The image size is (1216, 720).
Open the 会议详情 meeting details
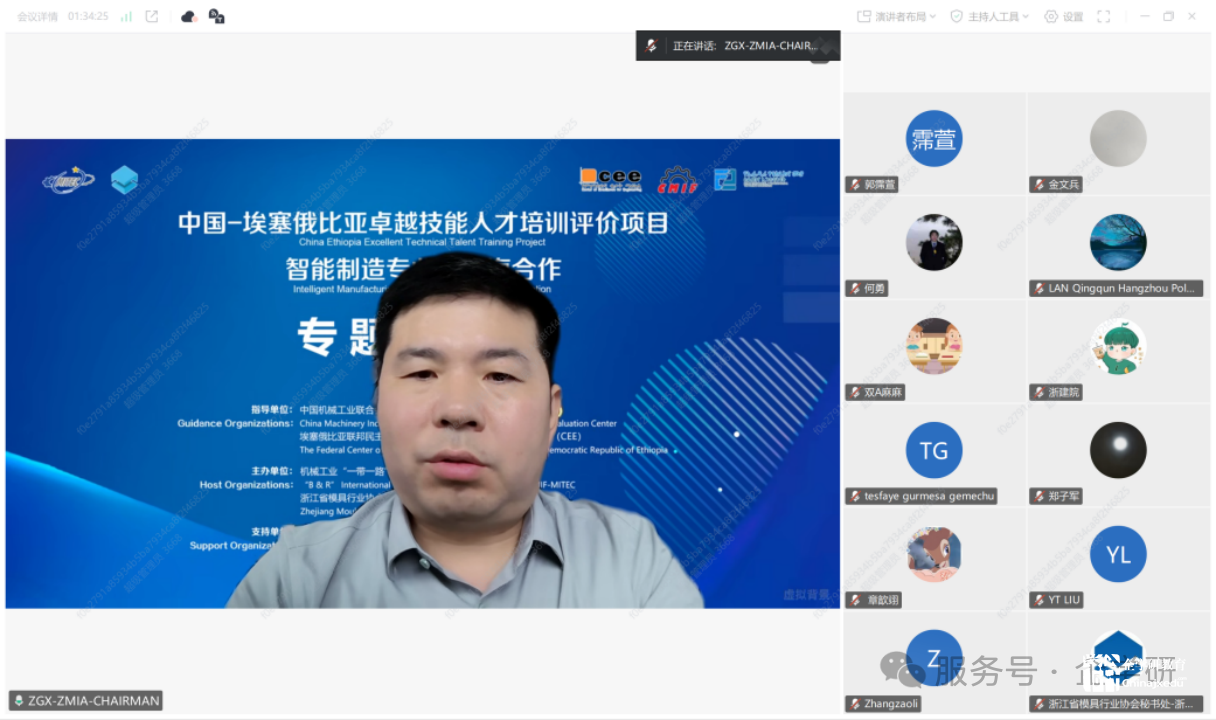click(x=37, y=16)
